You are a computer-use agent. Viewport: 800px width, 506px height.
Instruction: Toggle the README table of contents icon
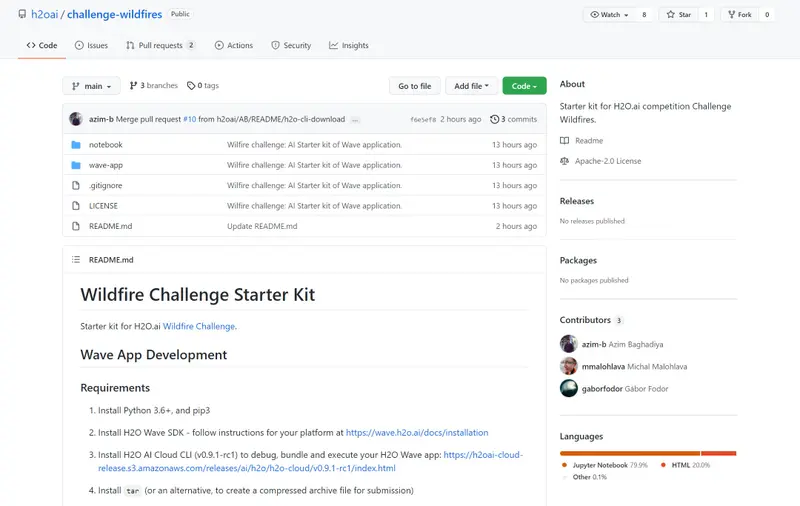point(76,260)
